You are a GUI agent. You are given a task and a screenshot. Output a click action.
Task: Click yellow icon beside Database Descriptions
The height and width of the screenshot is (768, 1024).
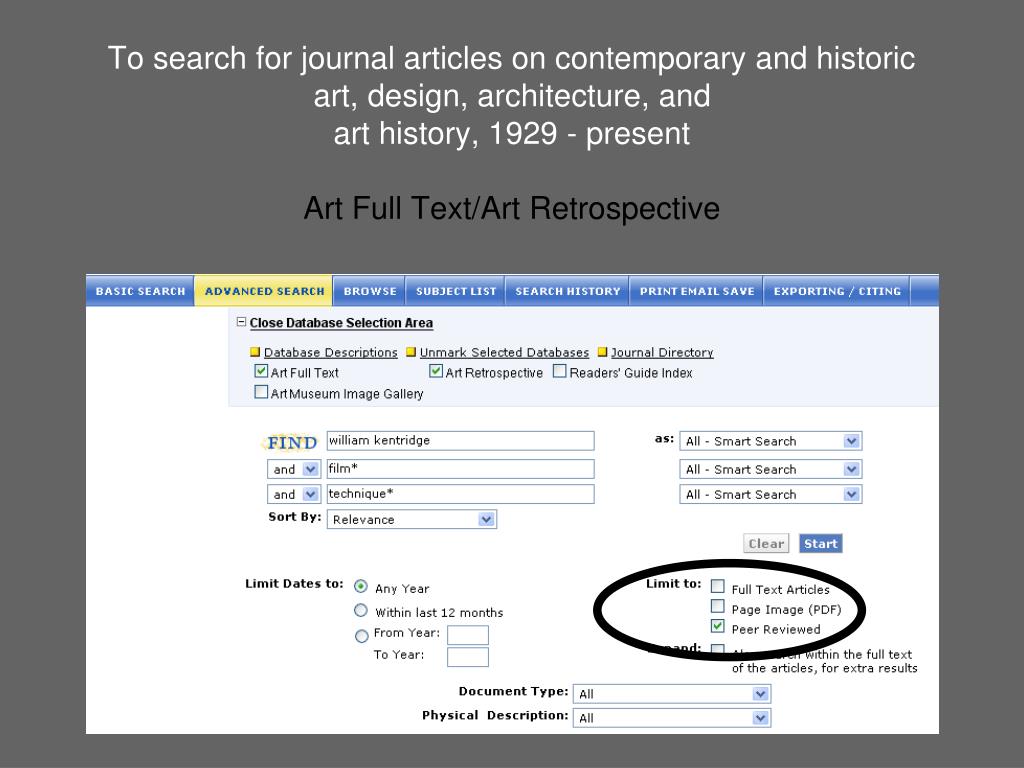(255, 352)
